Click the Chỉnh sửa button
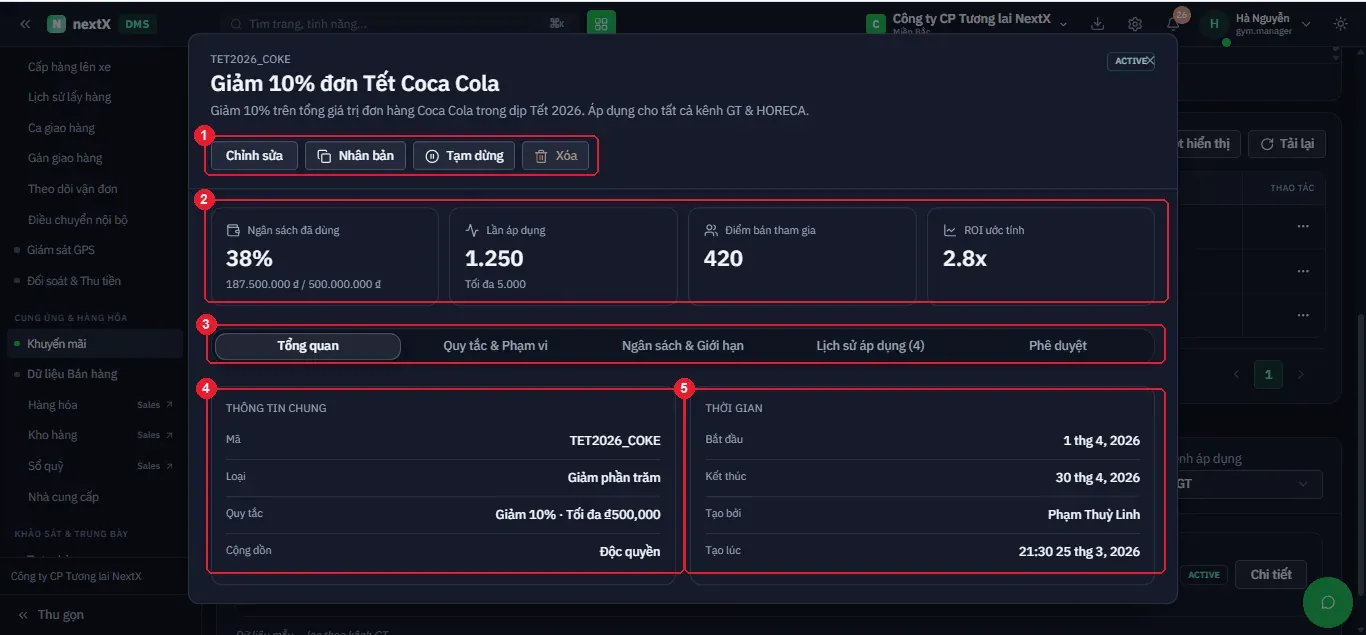The width and height of the screenshot is (1366, 635). point(254,156)
